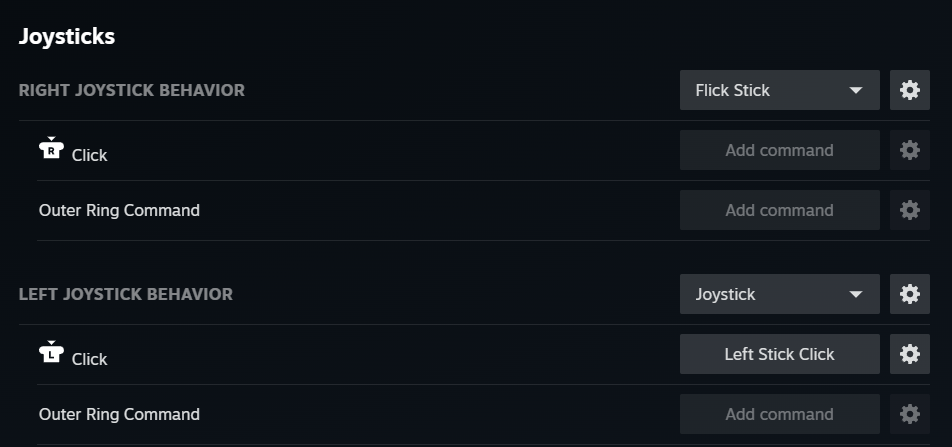The height and width of the screenshot is (447, 952).
Task: Open gear settings for right stick Click
Action: click(x=909, y=150)
